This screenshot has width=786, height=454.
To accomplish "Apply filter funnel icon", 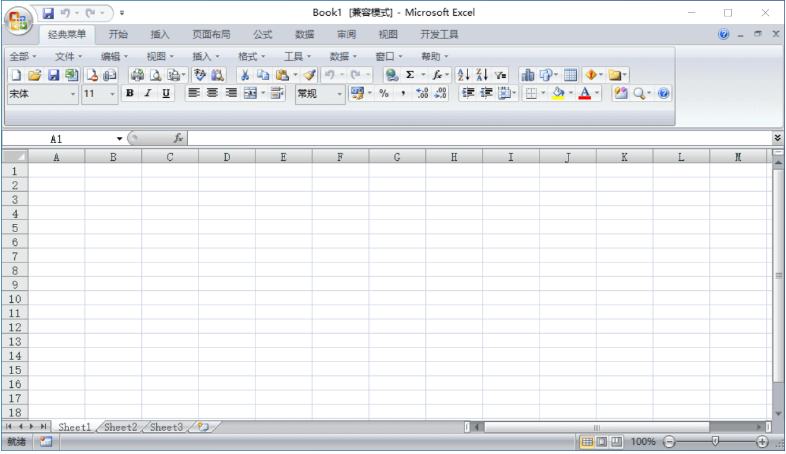I will coord(500,75).
